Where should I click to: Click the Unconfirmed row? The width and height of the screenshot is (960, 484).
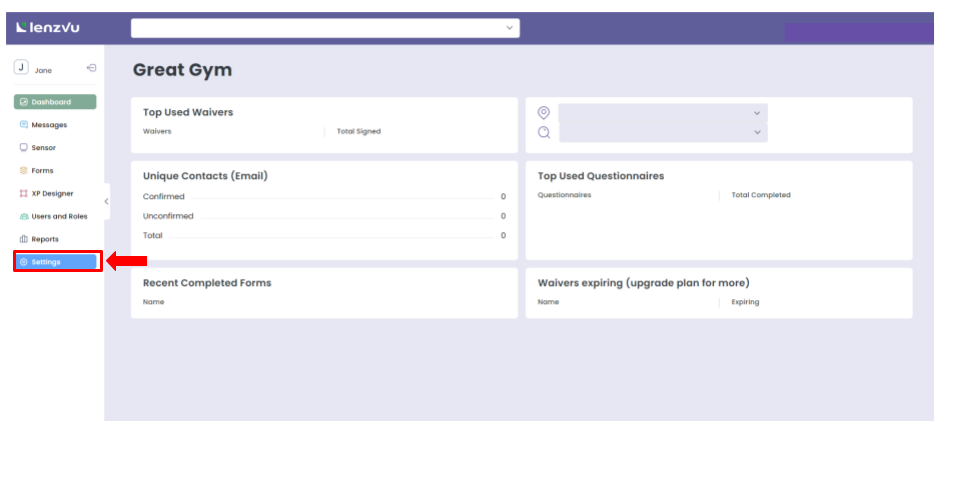click(324, 216)
